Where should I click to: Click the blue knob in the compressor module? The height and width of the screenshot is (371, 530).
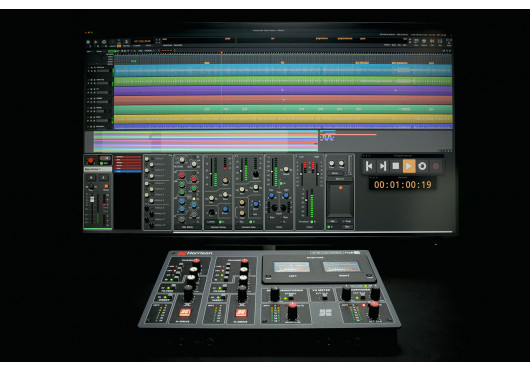click(225, 209)
